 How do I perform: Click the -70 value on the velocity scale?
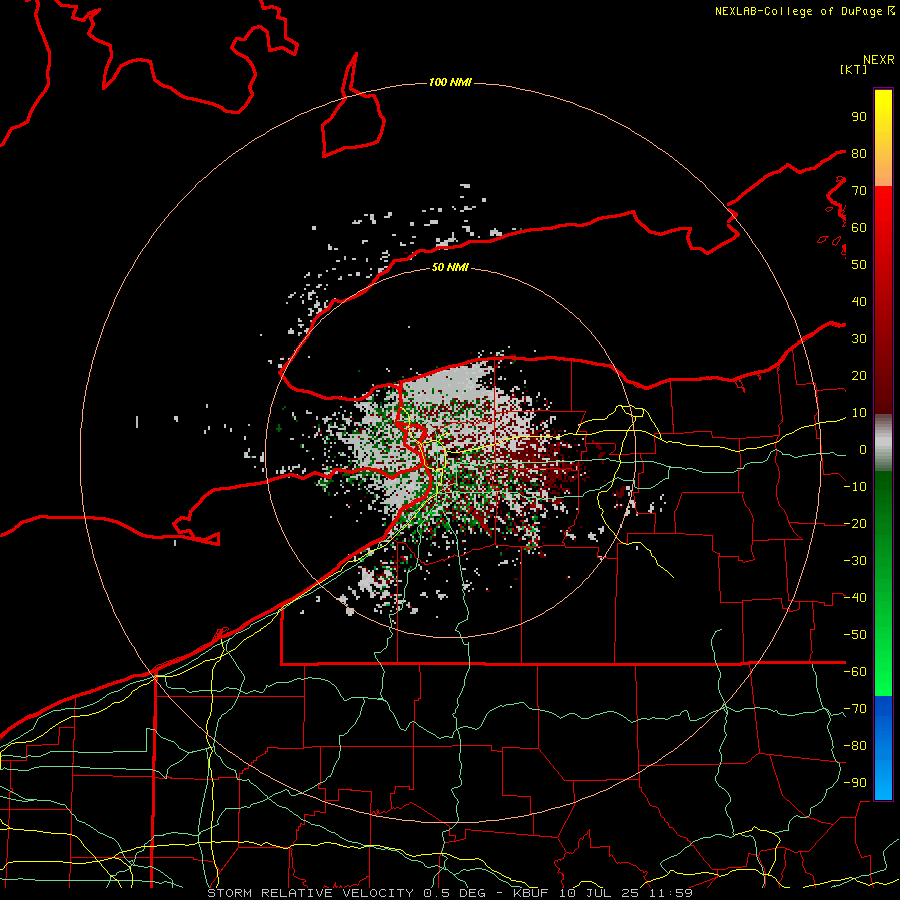855,708
